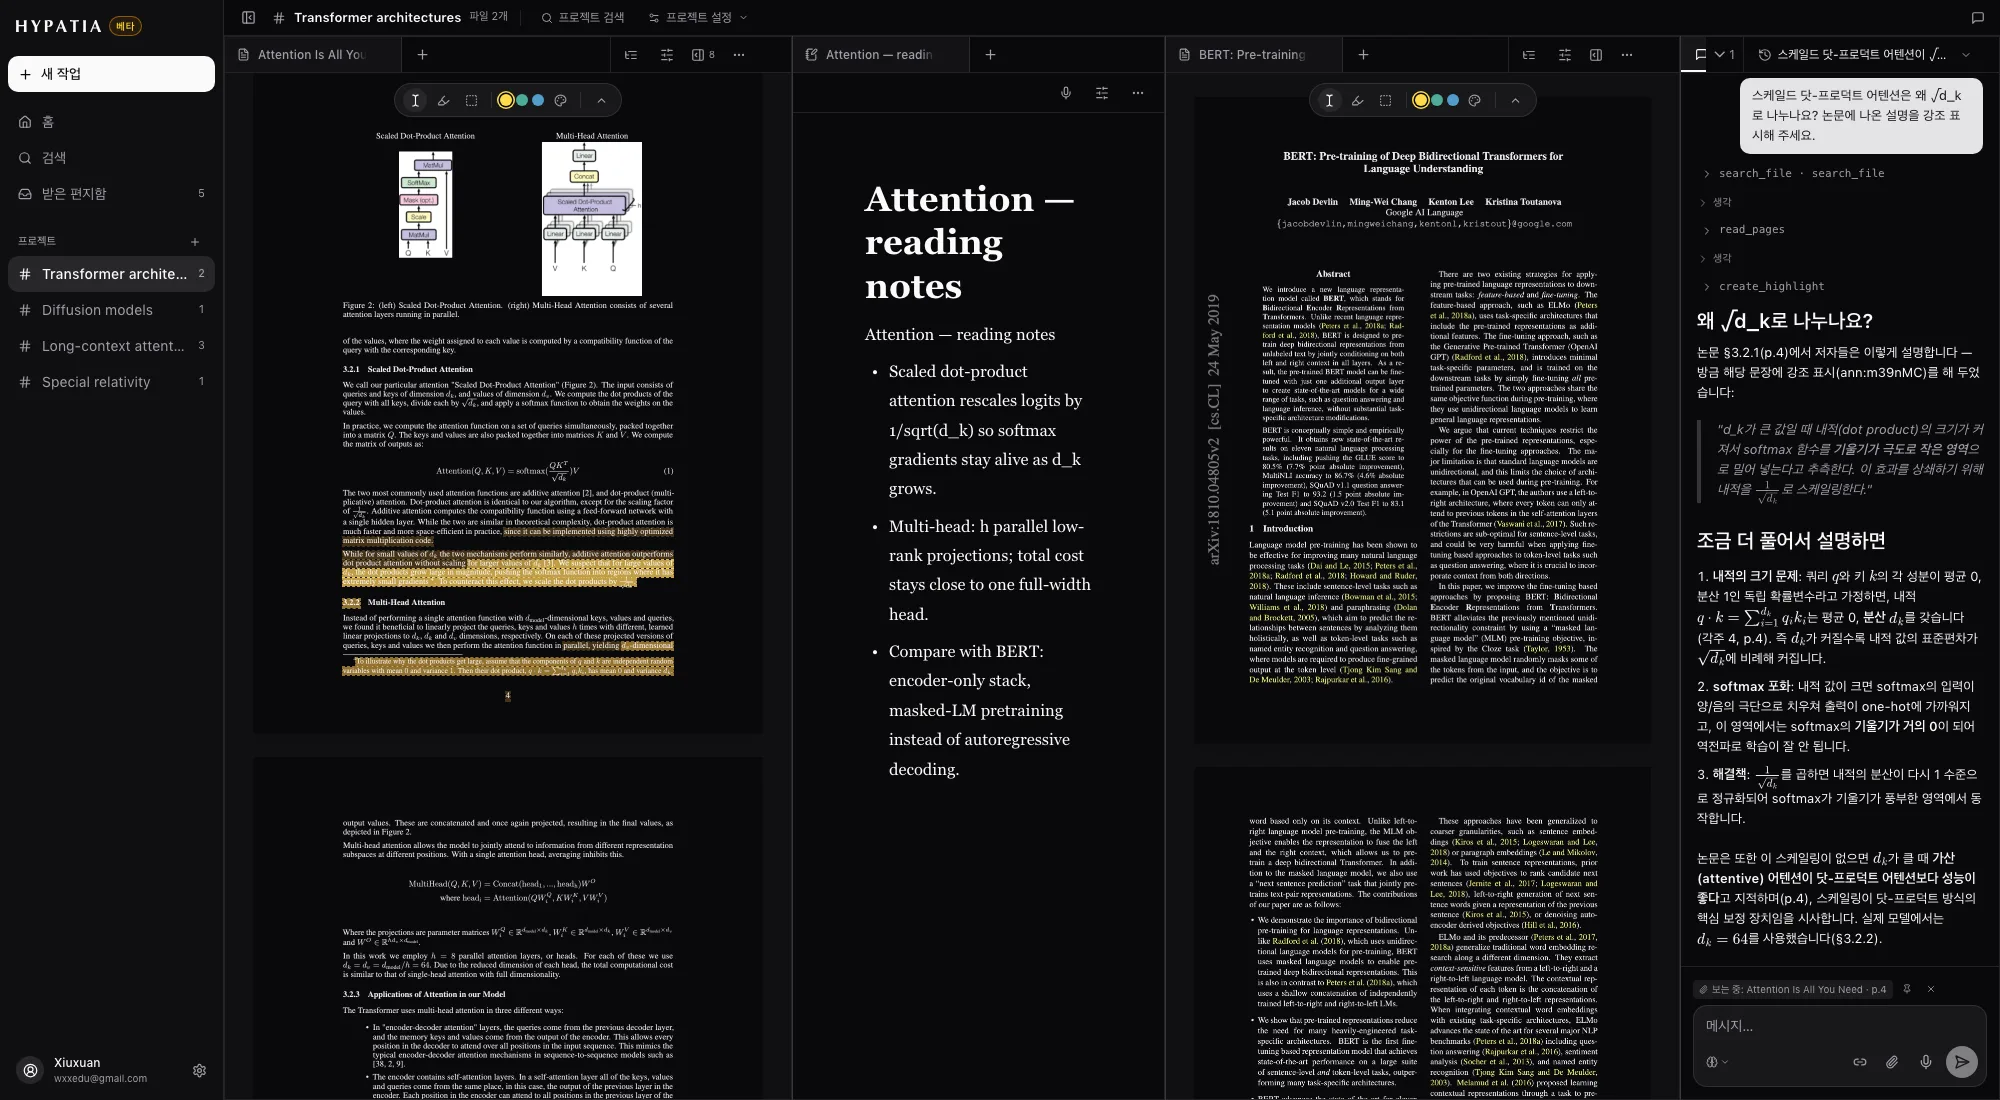Open view settings sliders in the Attention Is All You Need pane

(667, 55)
